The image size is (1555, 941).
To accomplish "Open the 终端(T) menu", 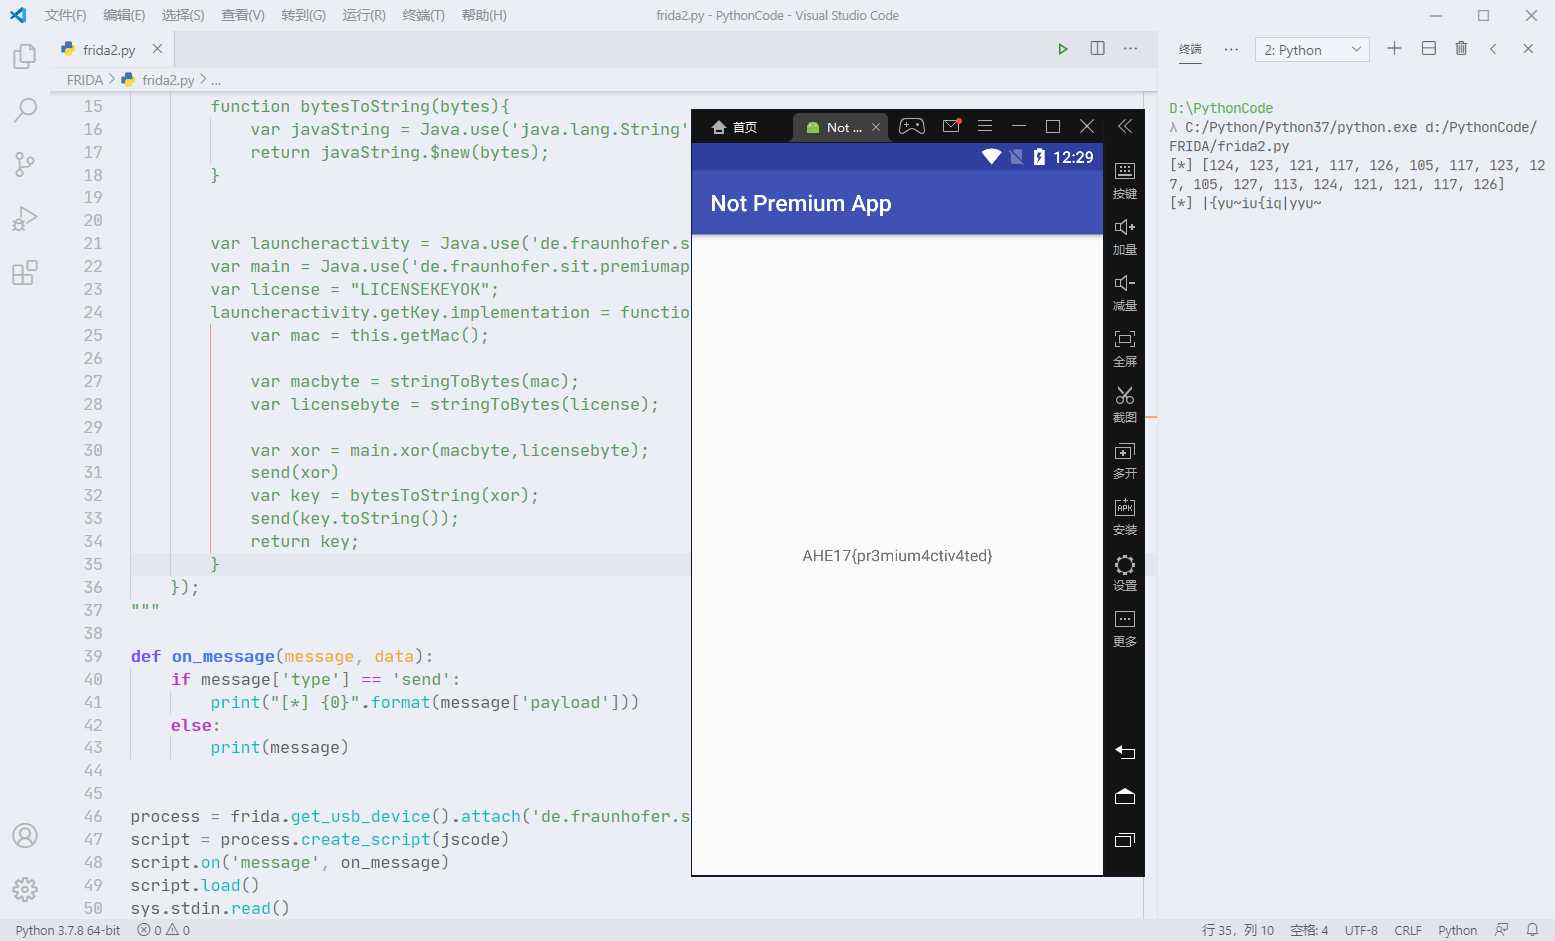I will click(x=423, y=15).
